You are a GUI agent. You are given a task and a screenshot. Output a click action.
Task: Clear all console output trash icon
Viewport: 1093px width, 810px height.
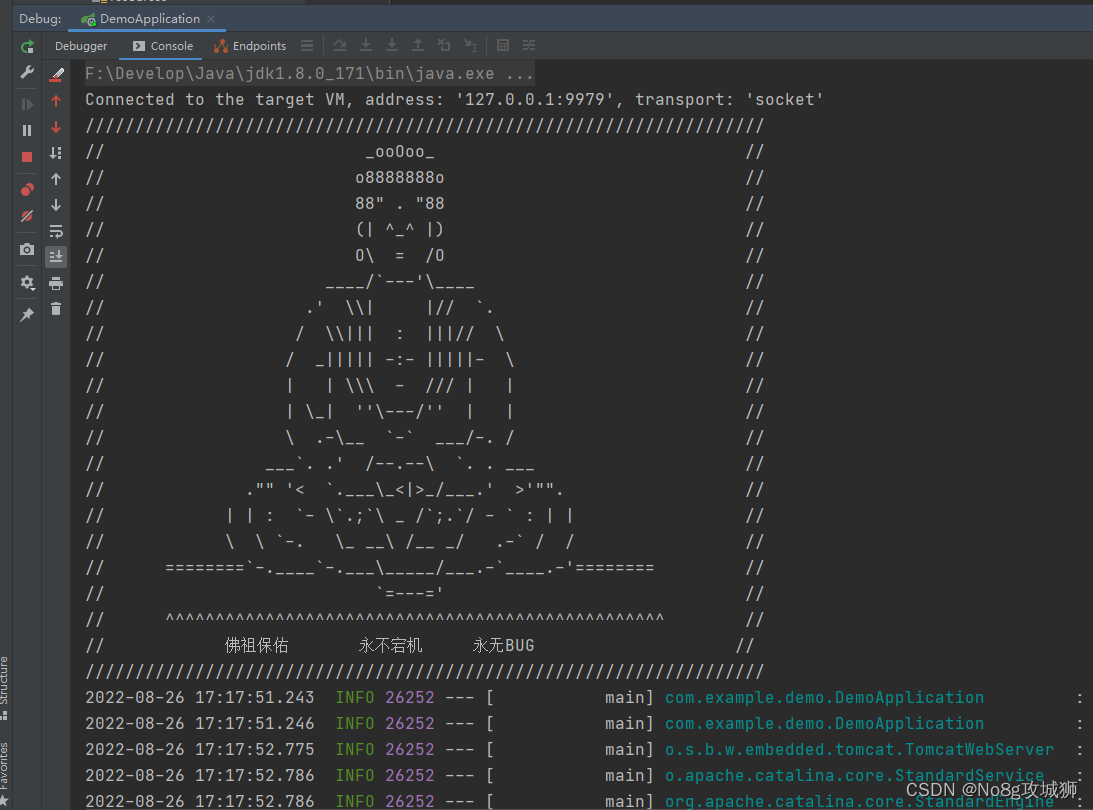(56, 309)
